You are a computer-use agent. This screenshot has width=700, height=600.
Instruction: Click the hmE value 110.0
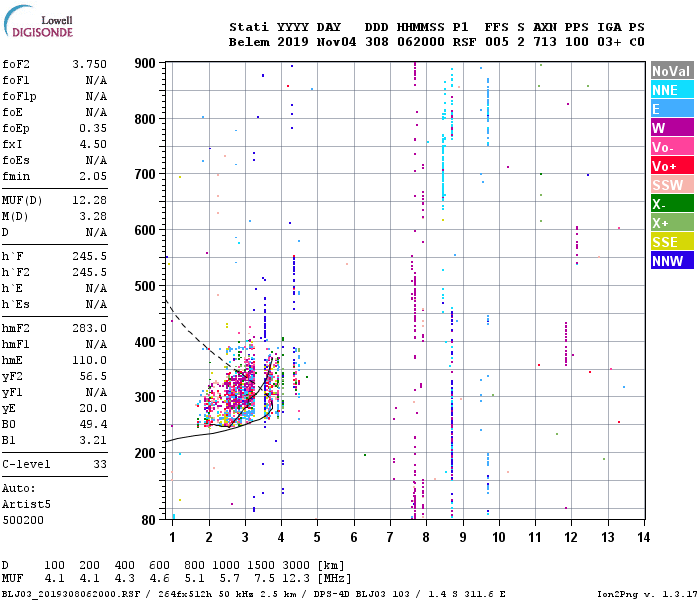(90, 360)
